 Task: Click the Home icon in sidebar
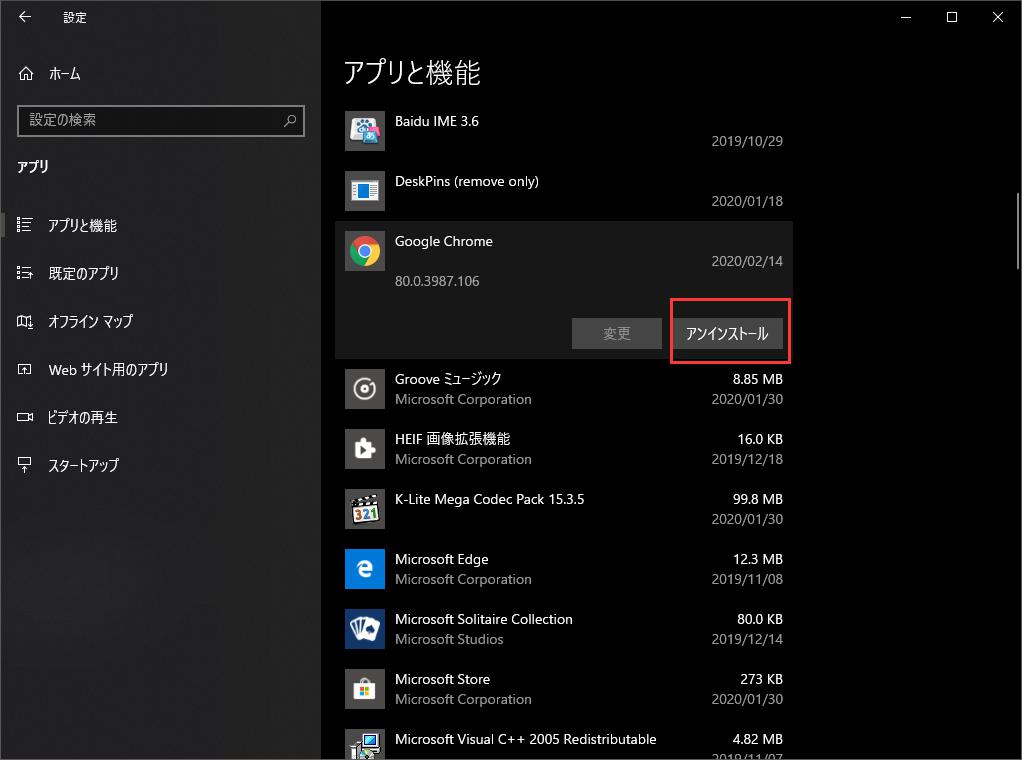(25, 74)
